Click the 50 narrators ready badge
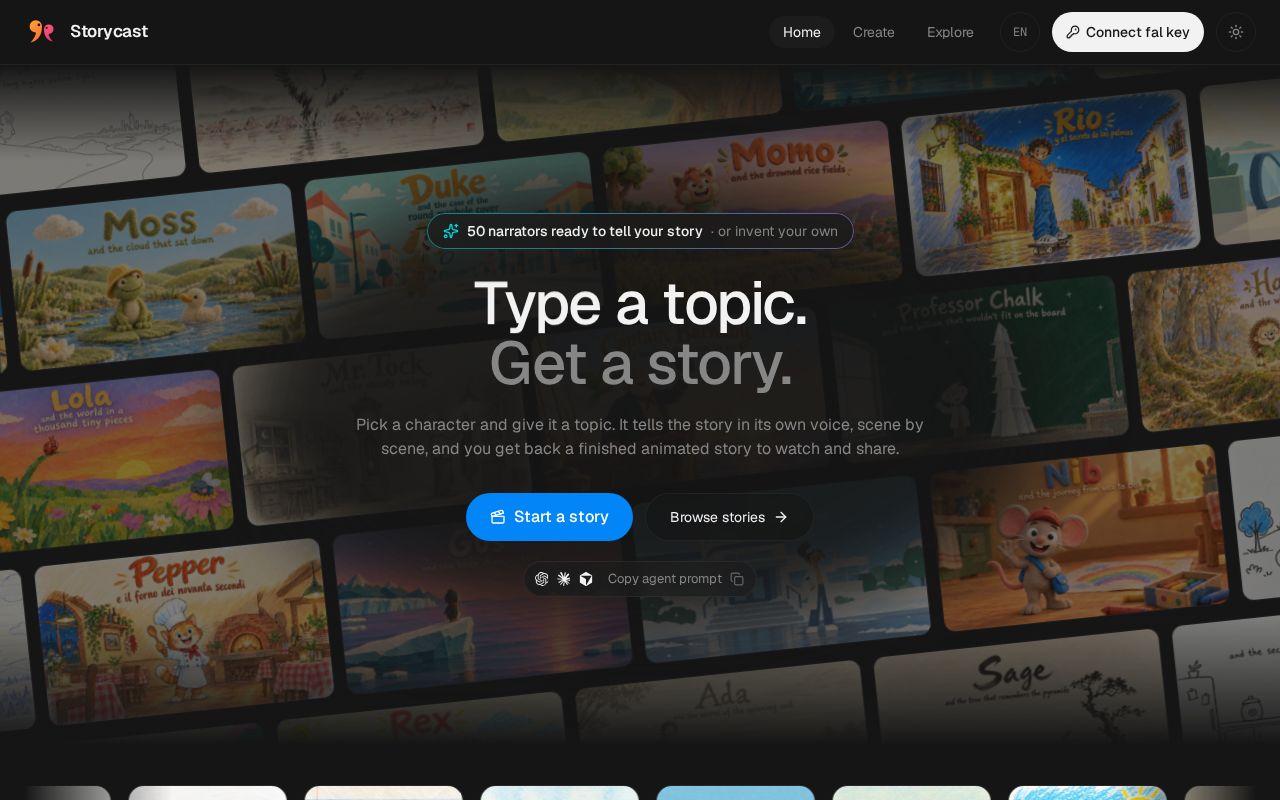 [640, 231]
